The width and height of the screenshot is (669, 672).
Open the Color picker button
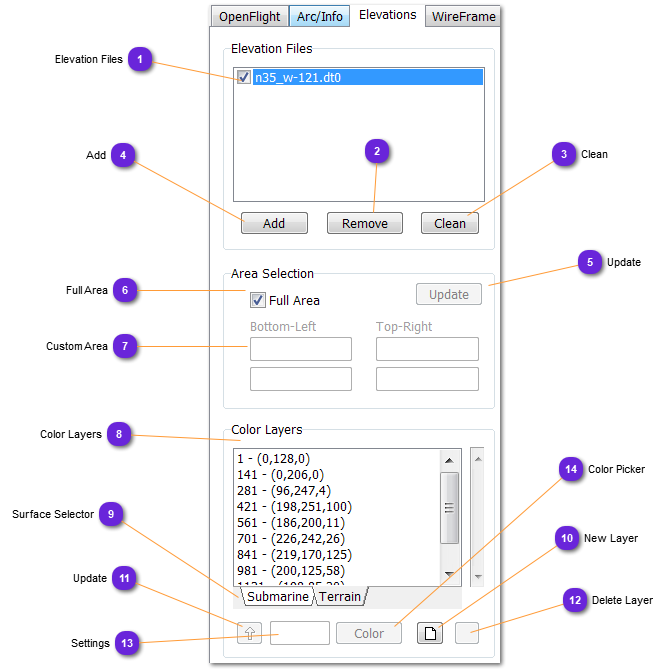click(x=369, y=633)
